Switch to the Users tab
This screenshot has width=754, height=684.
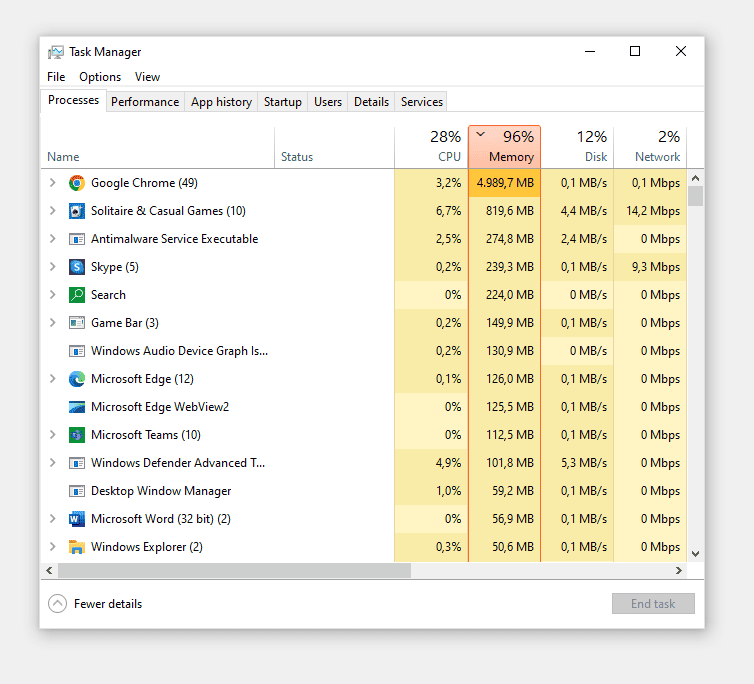tap(328, 102)
